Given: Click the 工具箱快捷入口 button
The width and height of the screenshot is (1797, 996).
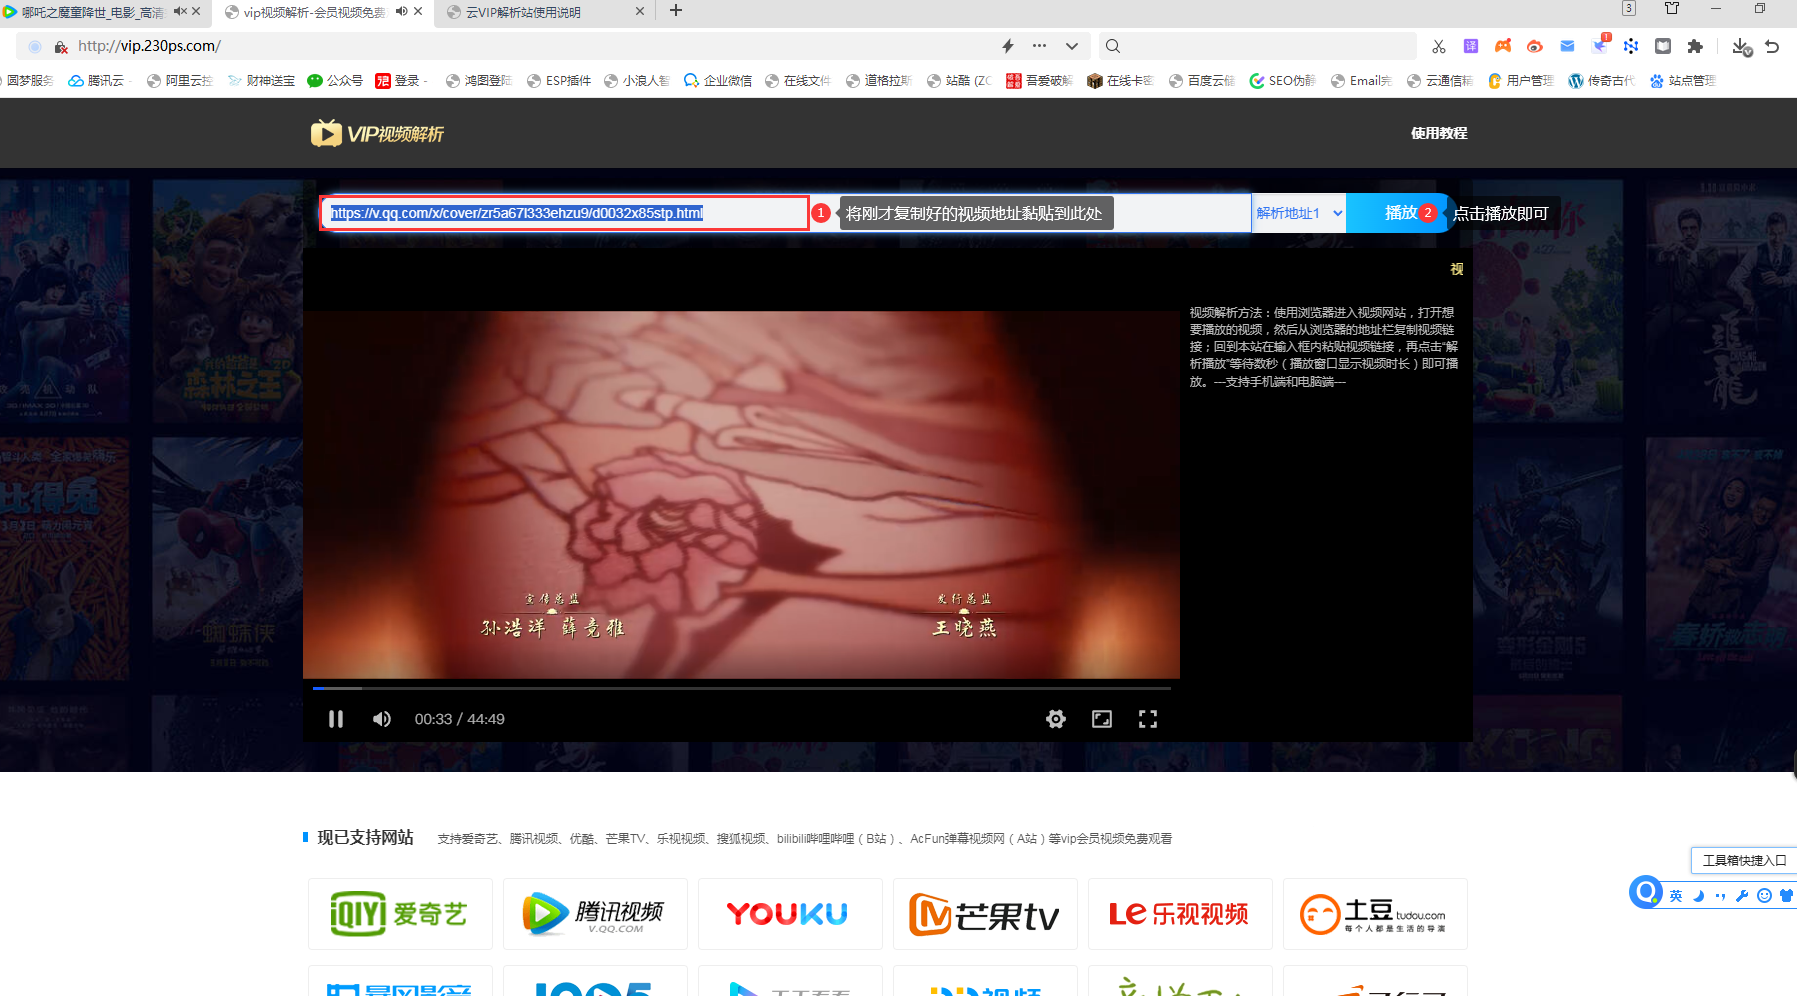Looking at the screenshot, I should click(1744, 860).
